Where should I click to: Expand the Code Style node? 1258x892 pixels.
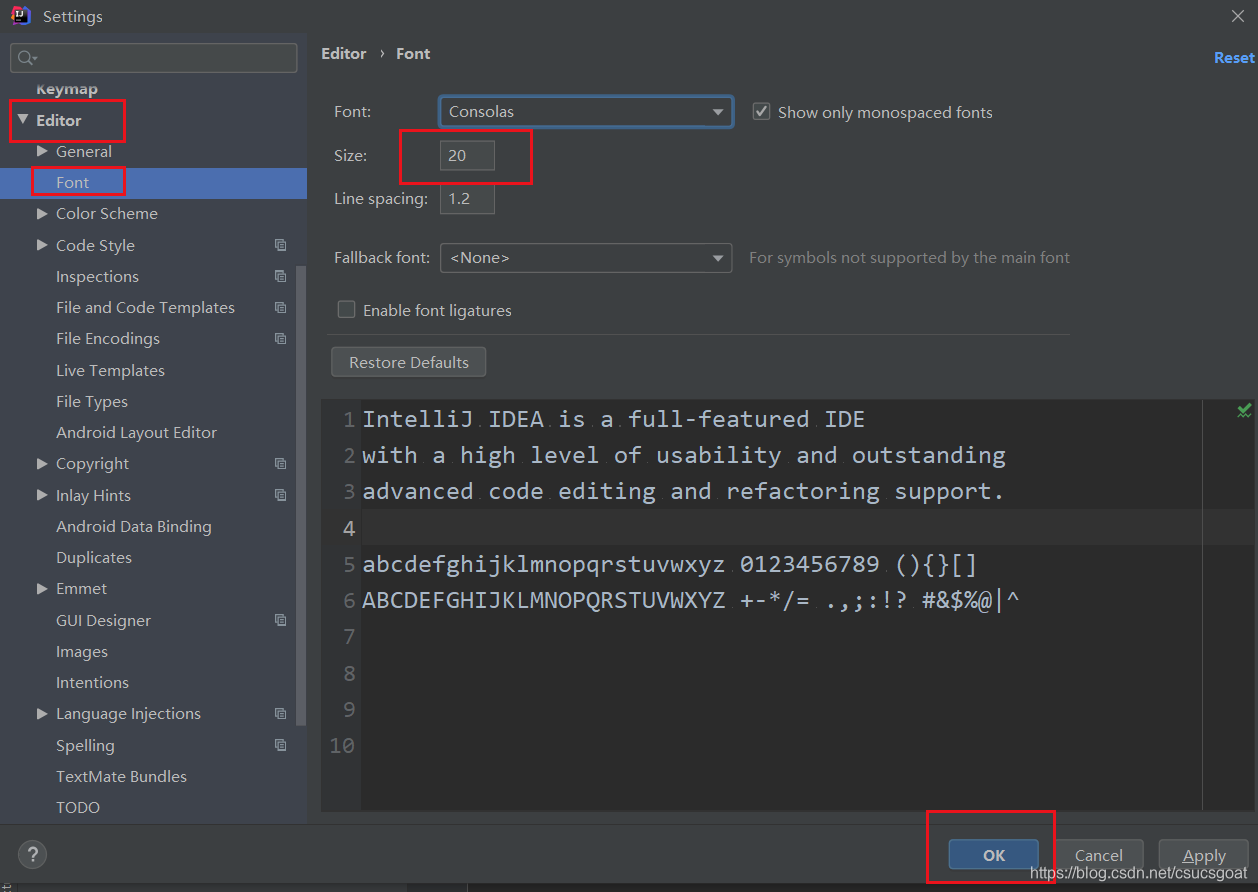point(42,245)
